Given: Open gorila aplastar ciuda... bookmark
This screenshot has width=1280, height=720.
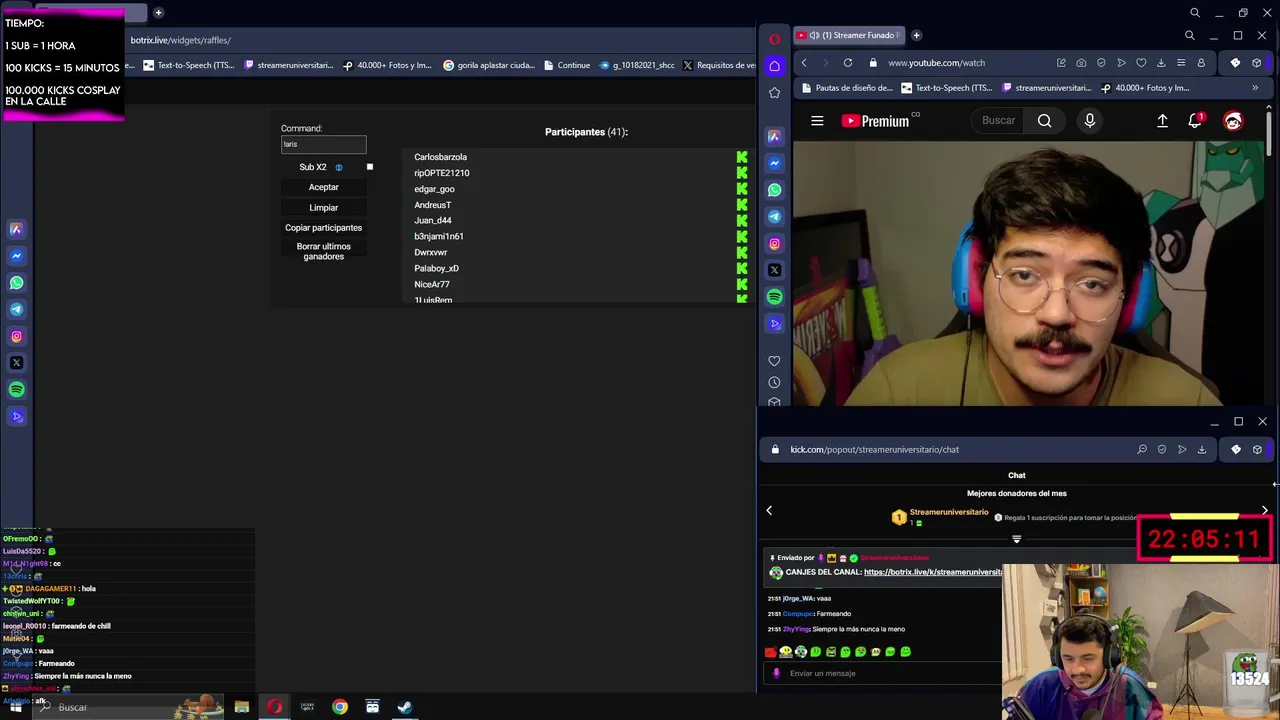Looking at the screenshot, I should coord(488,65).
